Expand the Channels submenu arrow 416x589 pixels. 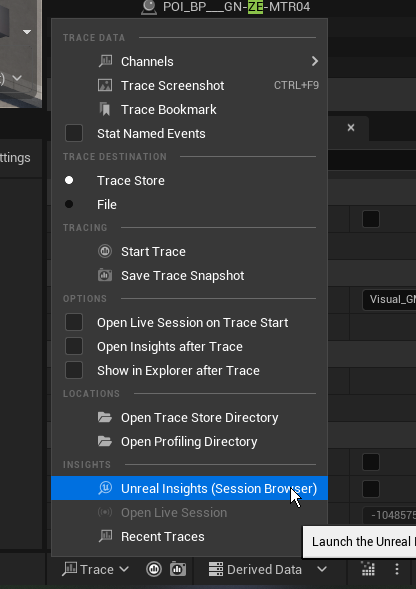coord(315,61)
